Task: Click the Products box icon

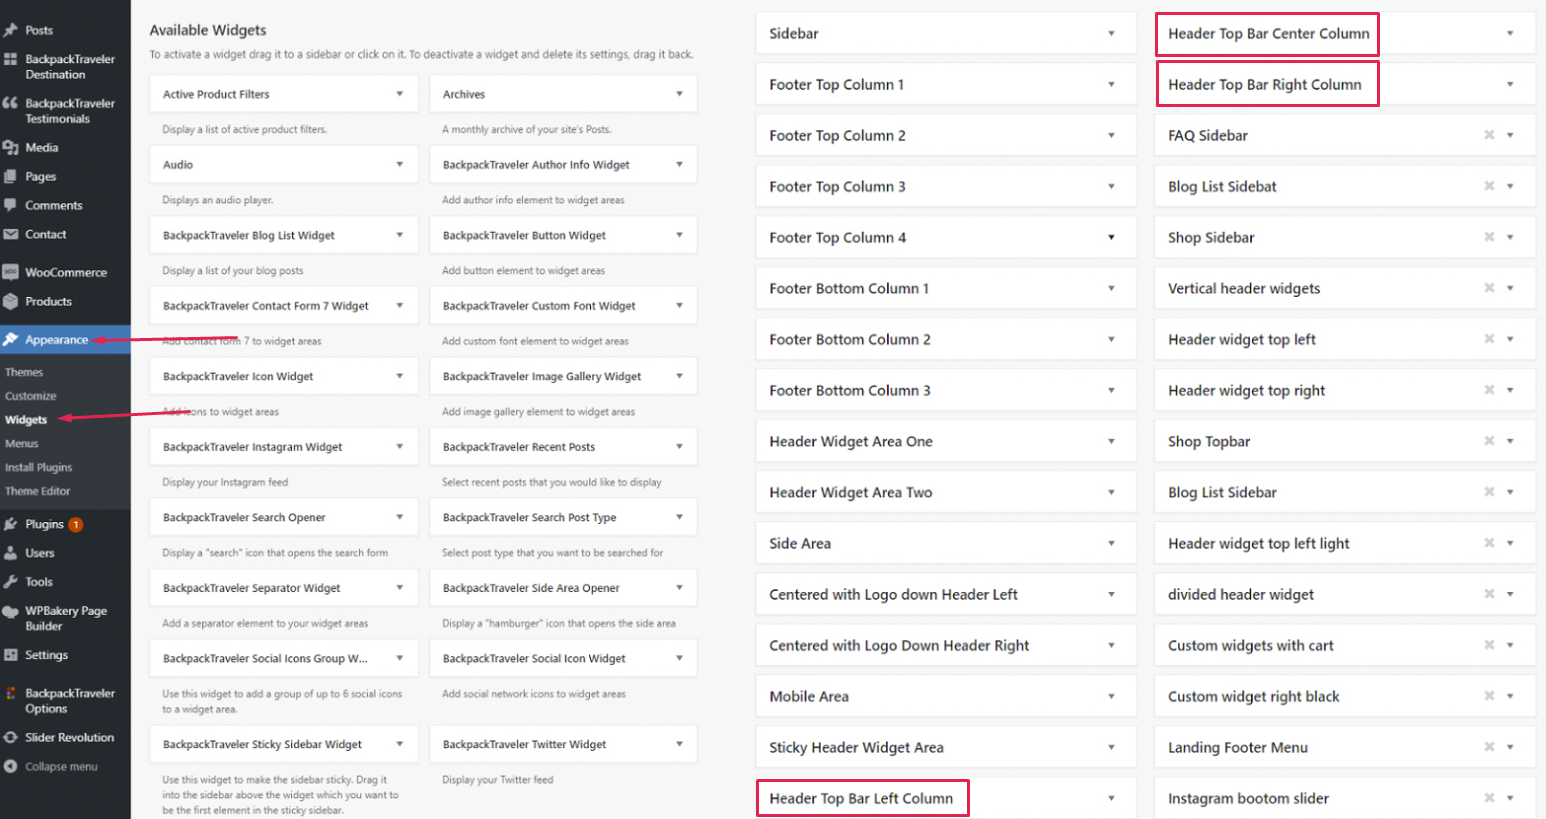Action: pyautogui.click(x=11, y=301)
